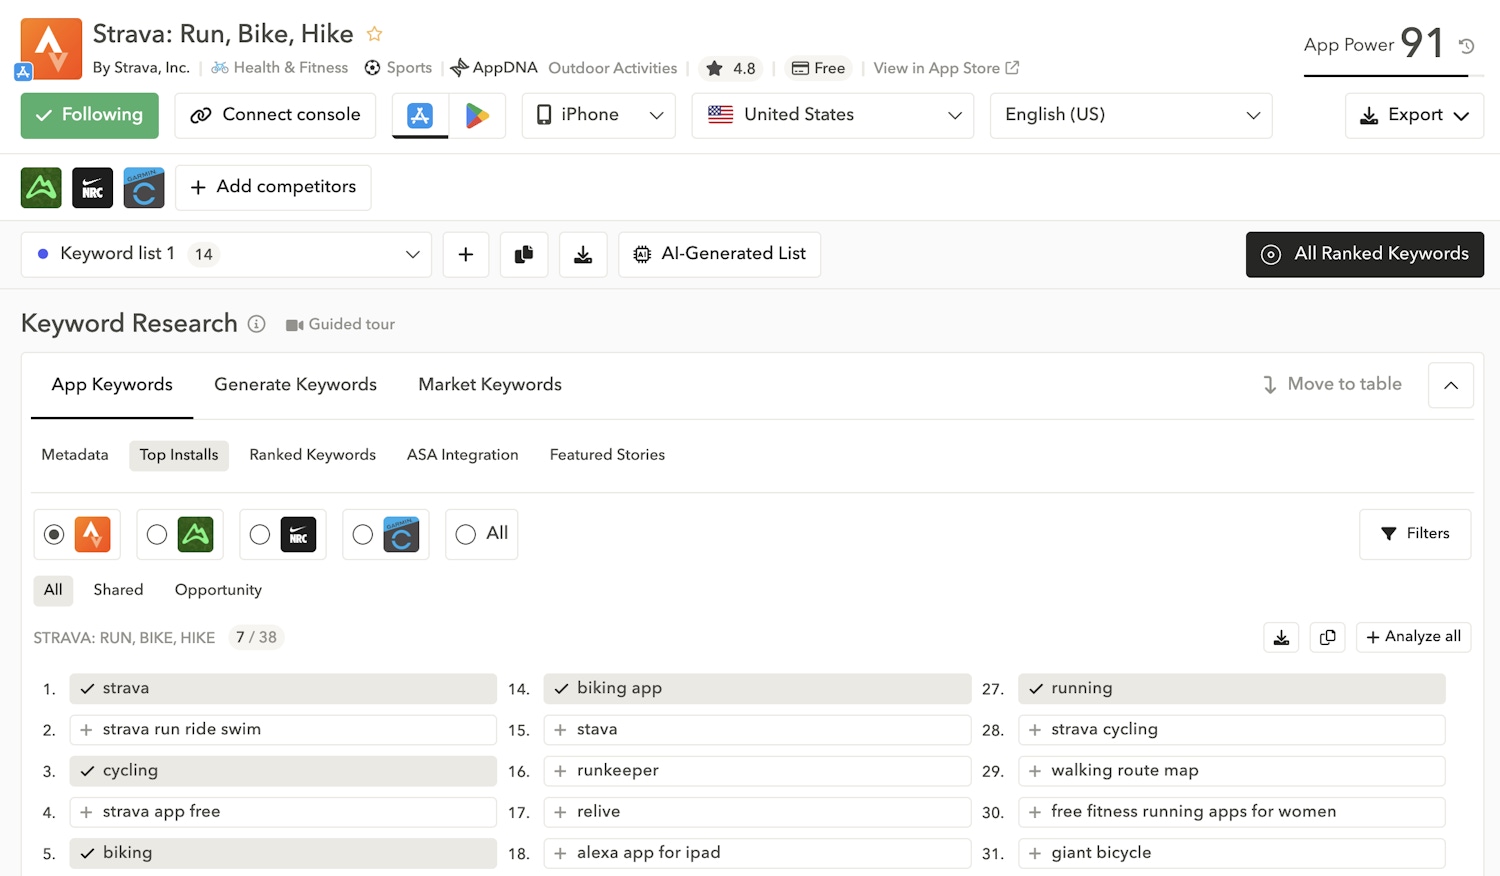
Task: Click the favorite star next to app title
Action: pos(375,34)
